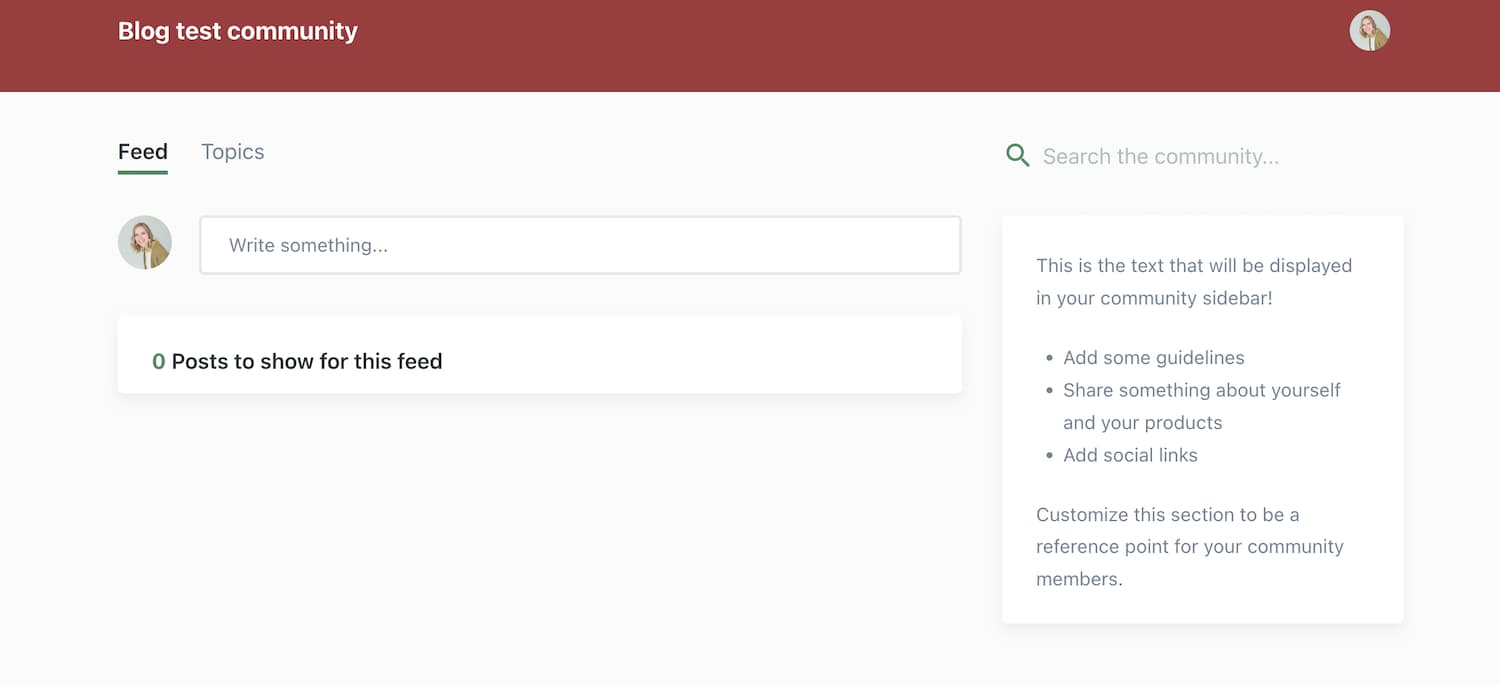Switch to the Topics tab

click(x=232, y=152)
